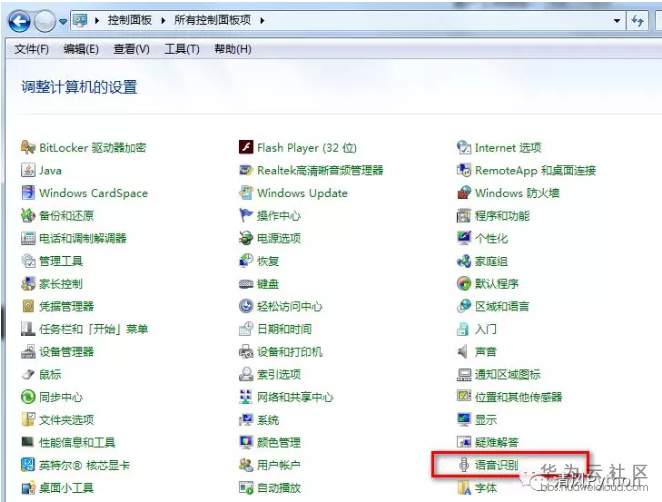Open 备份和还原 icon
The width and height of the screenshot is (662, 502).
(x=28, y=216)
